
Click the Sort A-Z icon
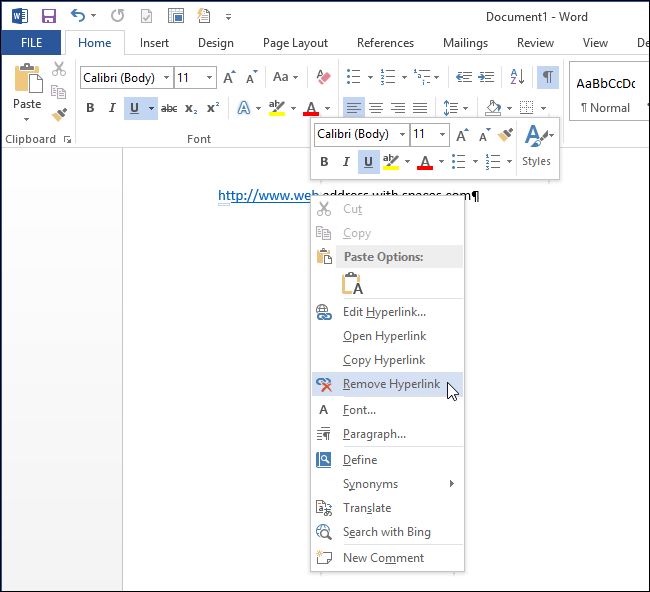(517, 77)
